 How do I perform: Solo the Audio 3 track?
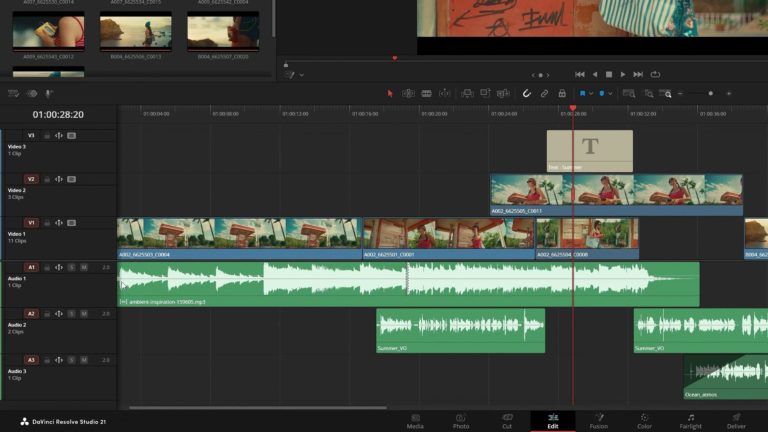pyautogui.click(x=72, y=360)
